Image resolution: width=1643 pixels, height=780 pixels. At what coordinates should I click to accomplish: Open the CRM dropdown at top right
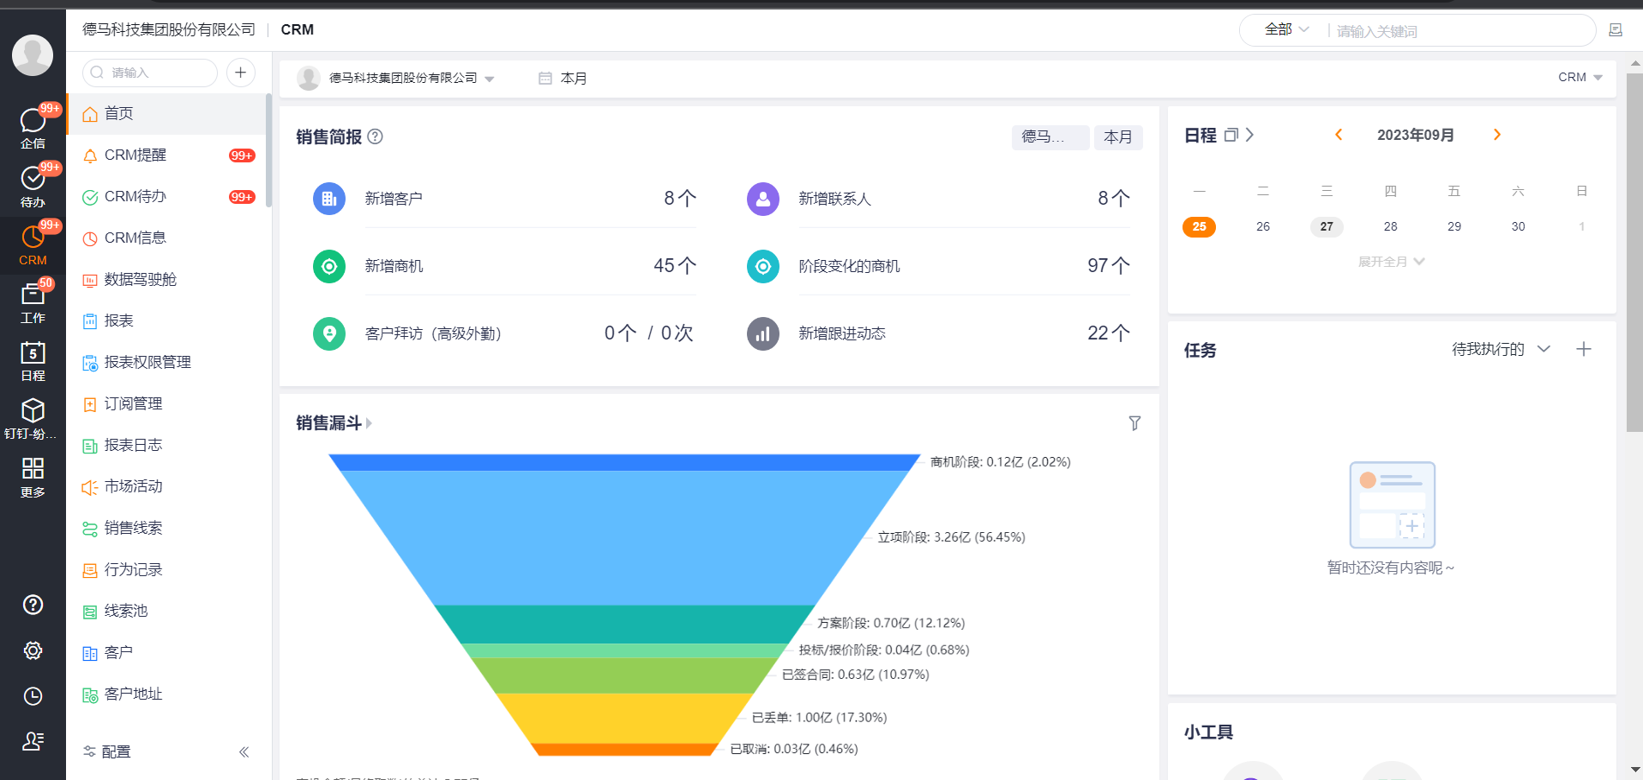(1579, 77)
